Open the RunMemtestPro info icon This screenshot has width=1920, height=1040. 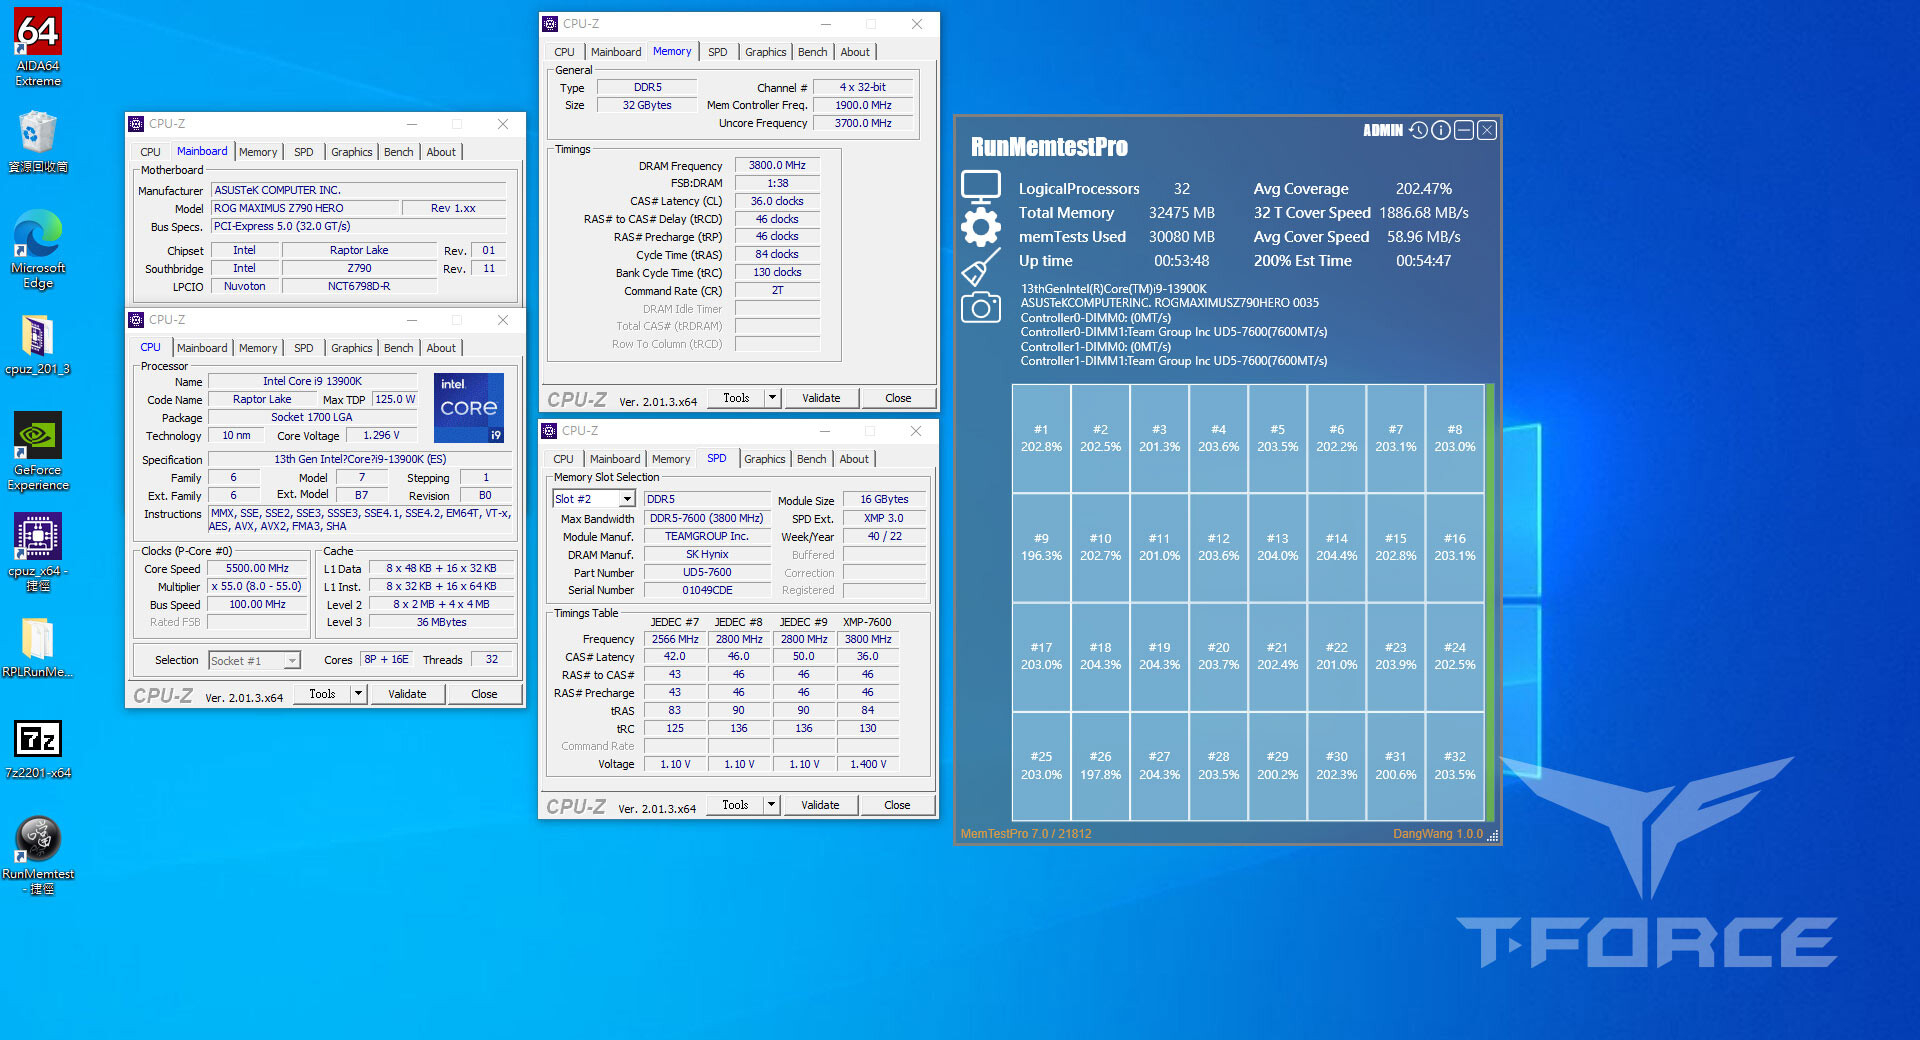pyautogui.click(x=1441, y=130)
